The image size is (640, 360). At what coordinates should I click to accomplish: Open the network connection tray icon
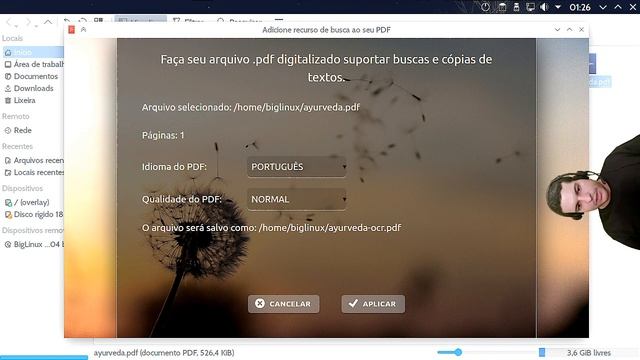[530, 7]
